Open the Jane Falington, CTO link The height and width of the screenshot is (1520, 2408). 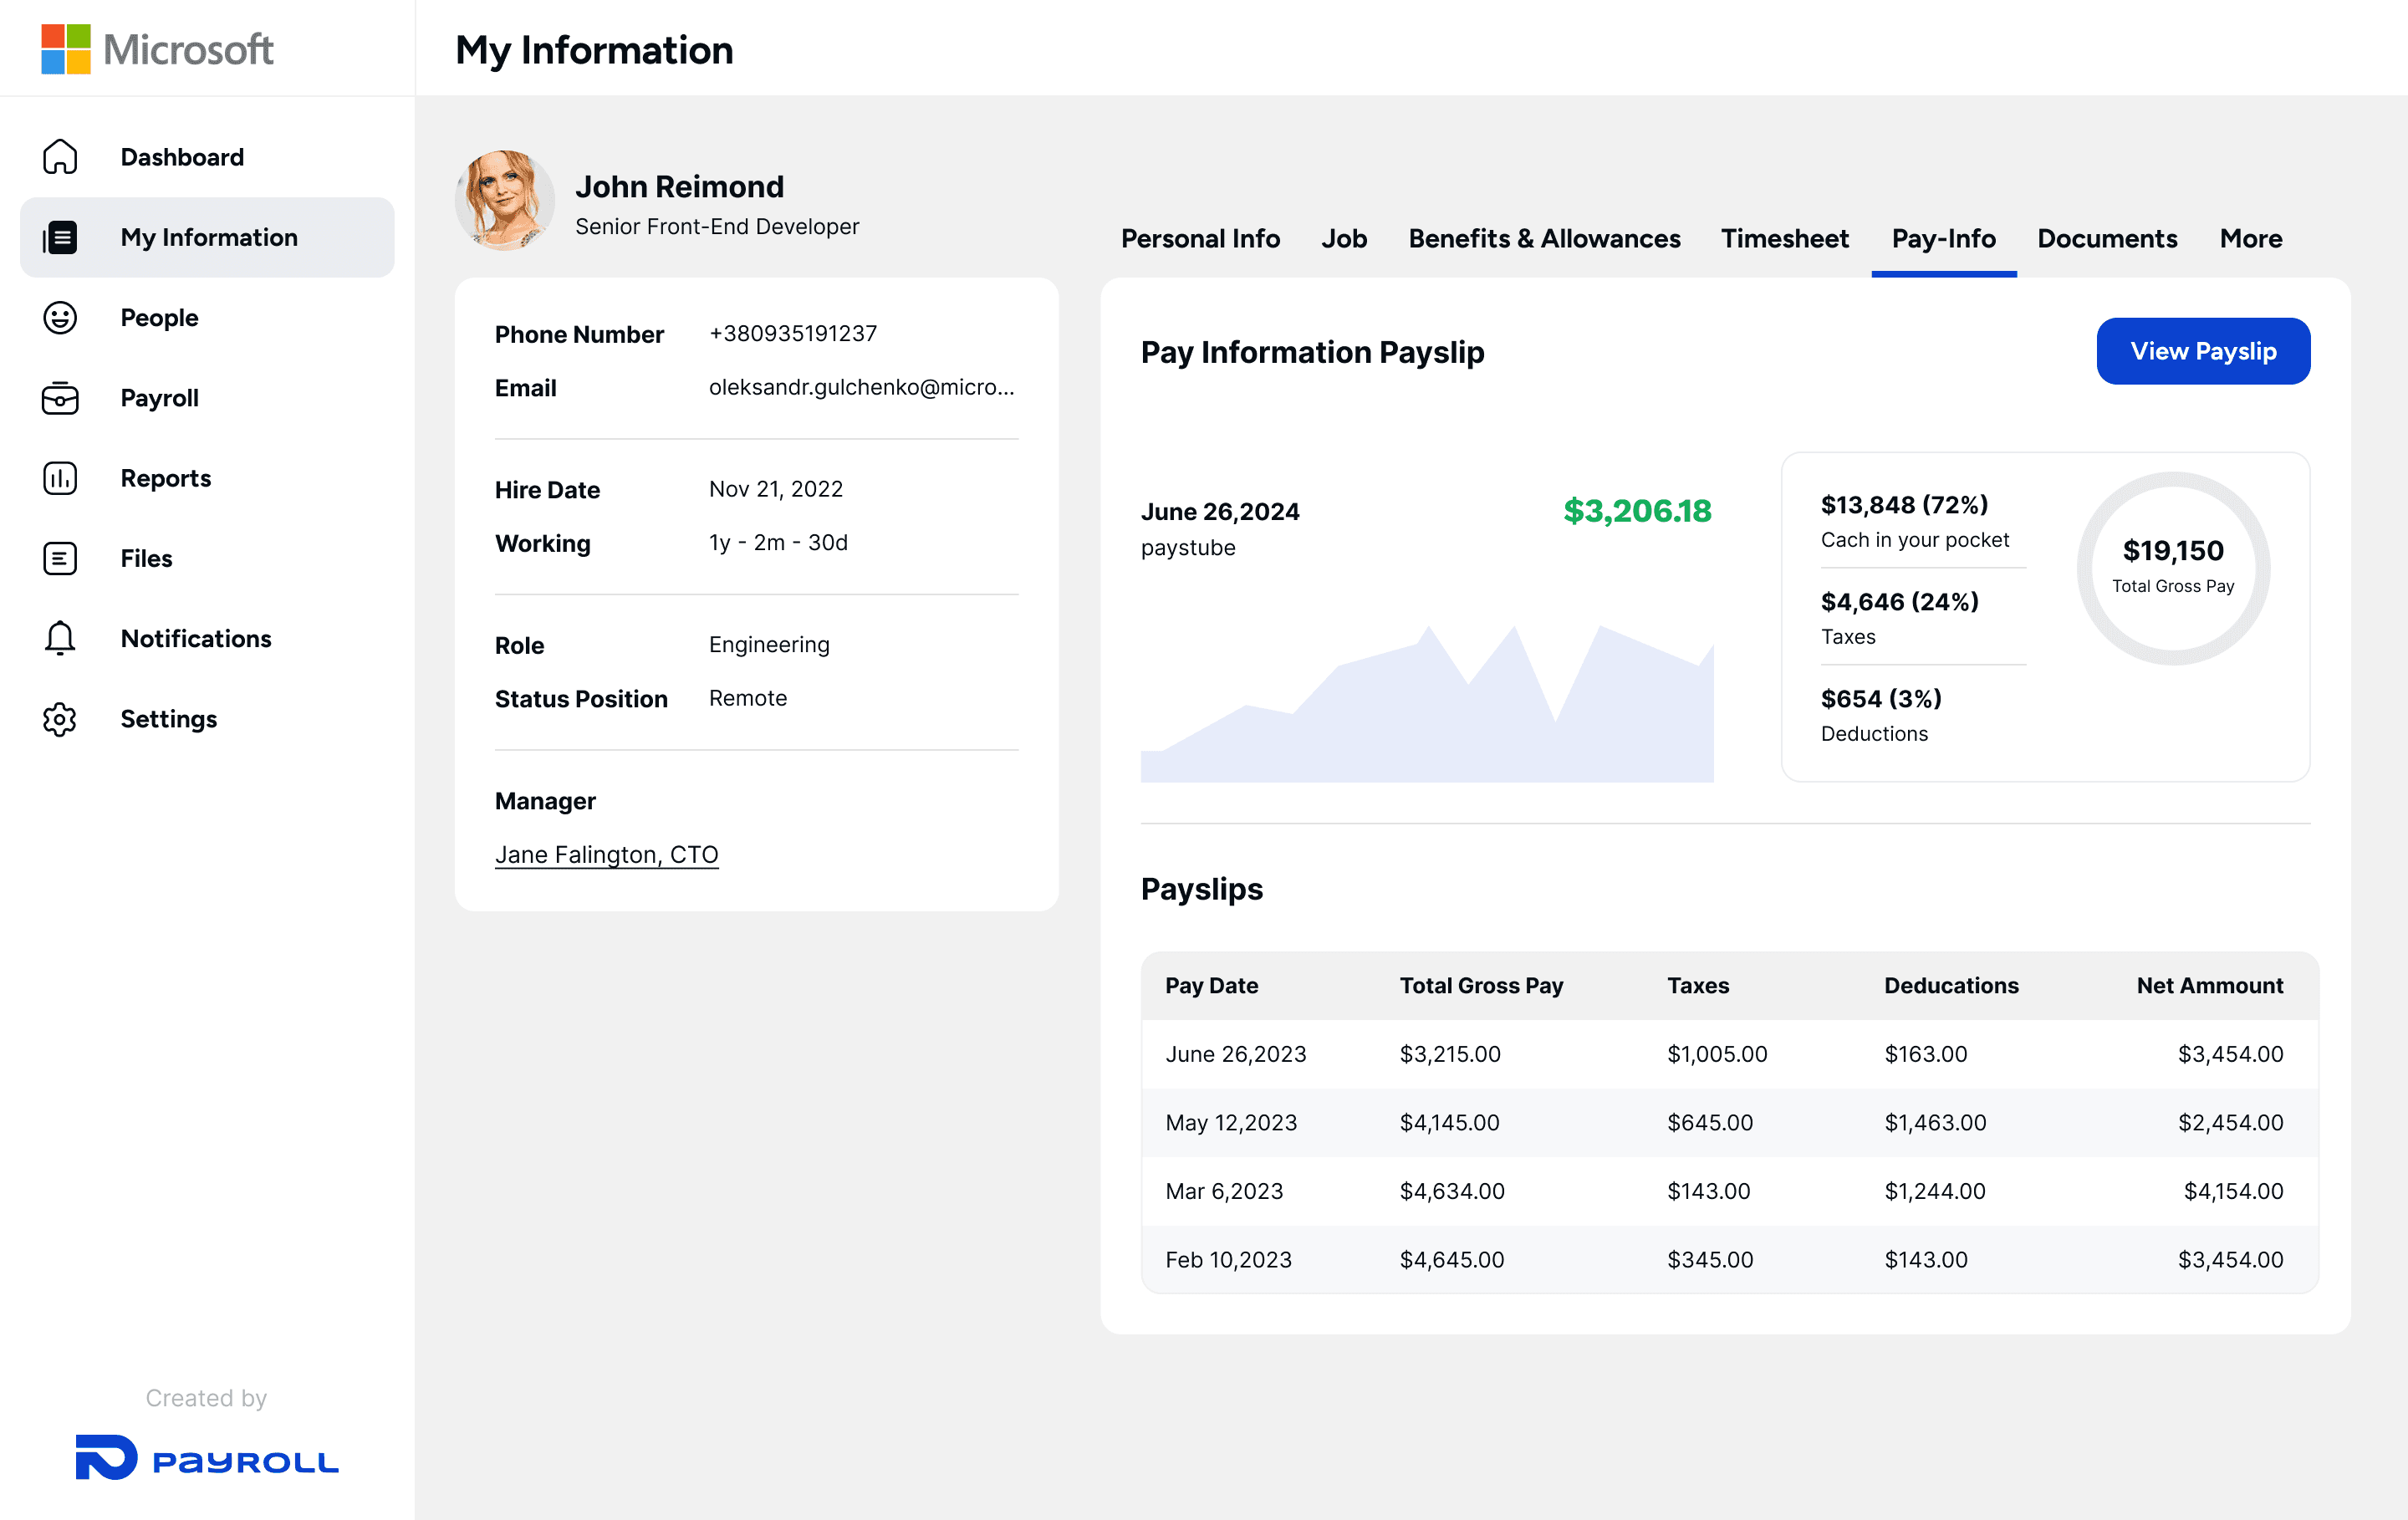click(606, 854)
